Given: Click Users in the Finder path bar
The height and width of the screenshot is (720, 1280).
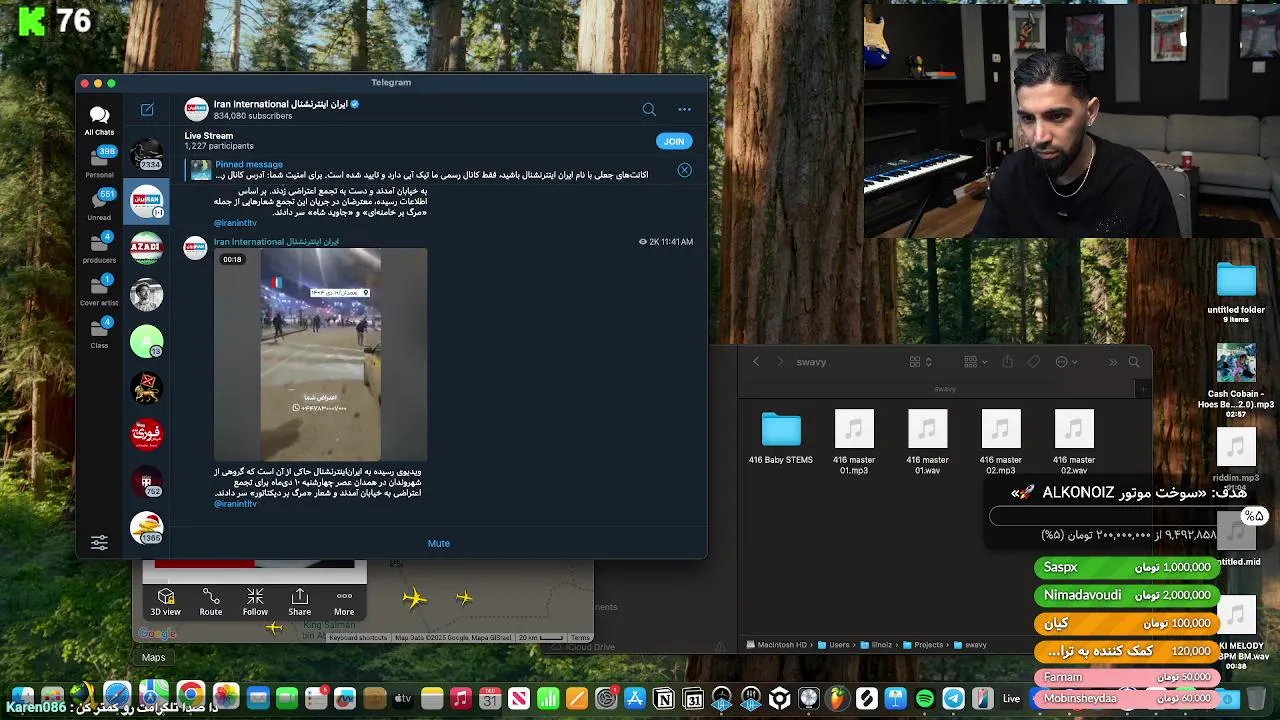Looking at the screenshot, I should (x=833, y=645).
